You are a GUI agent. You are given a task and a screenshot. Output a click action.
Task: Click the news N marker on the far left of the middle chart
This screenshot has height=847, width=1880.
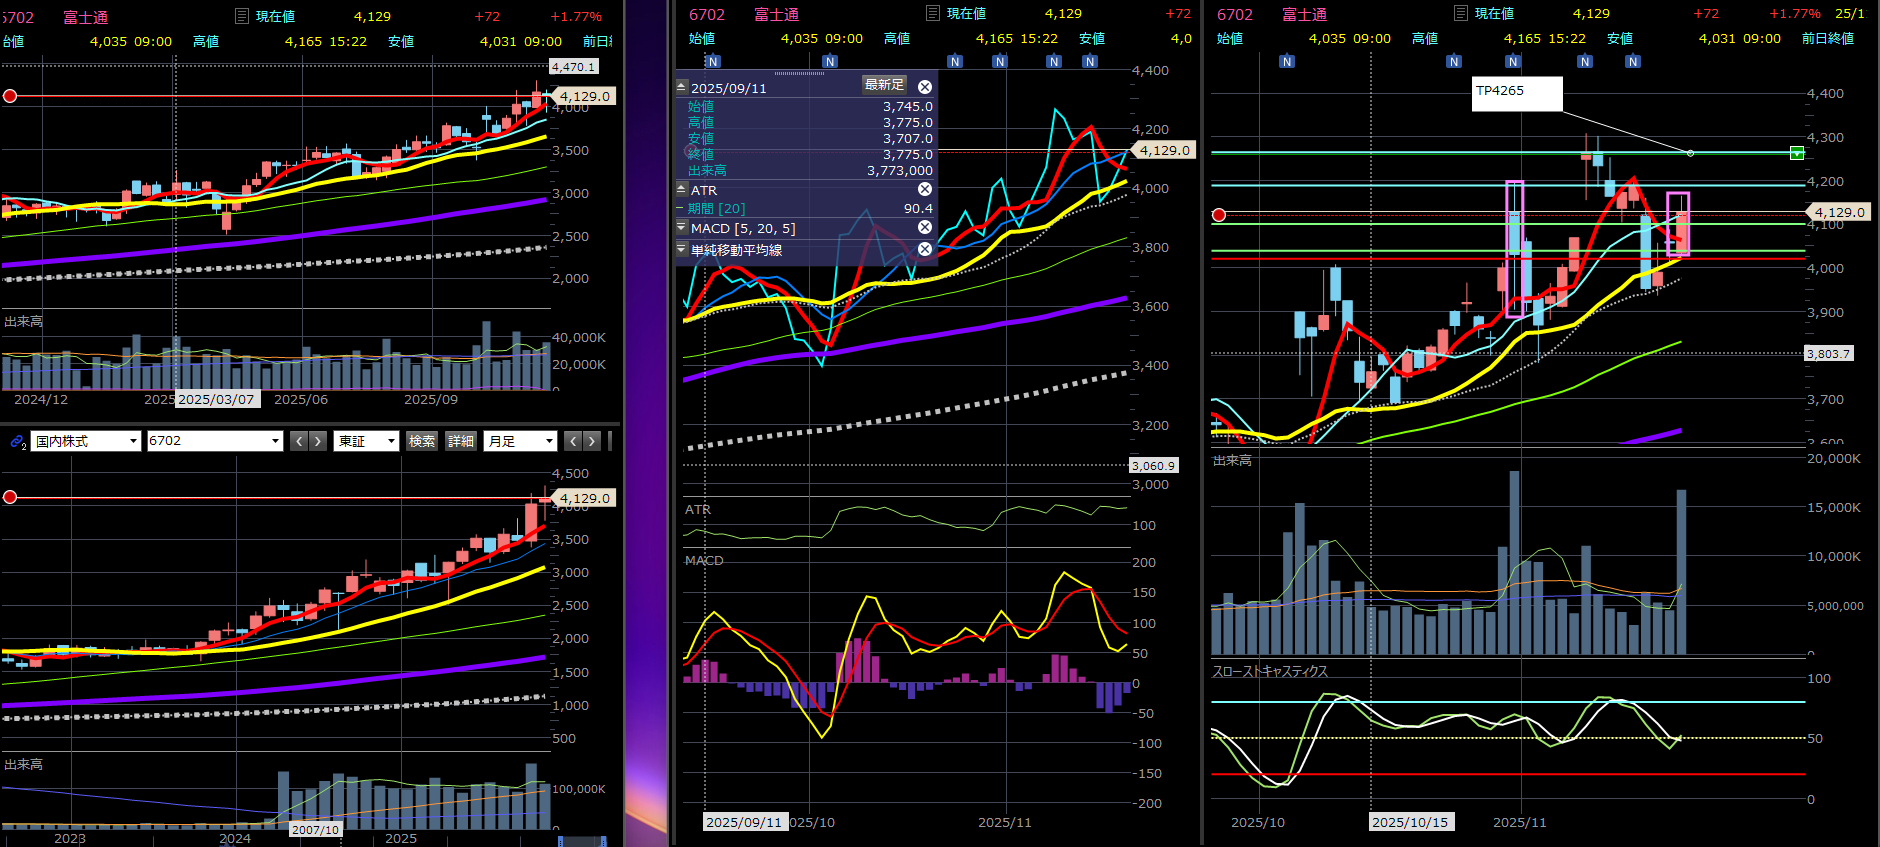point(713,61)
